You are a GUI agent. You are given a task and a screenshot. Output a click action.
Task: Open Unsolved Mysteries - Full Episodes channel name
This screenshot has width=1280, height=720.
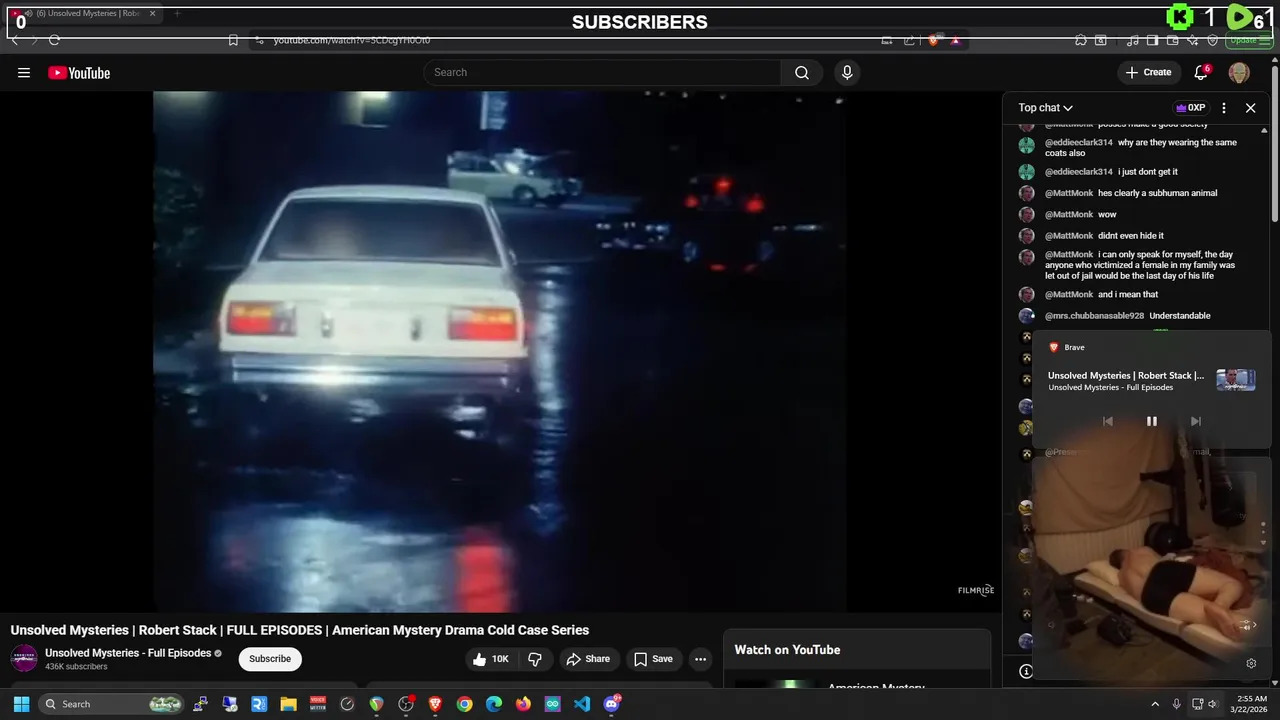click(128, 653)
